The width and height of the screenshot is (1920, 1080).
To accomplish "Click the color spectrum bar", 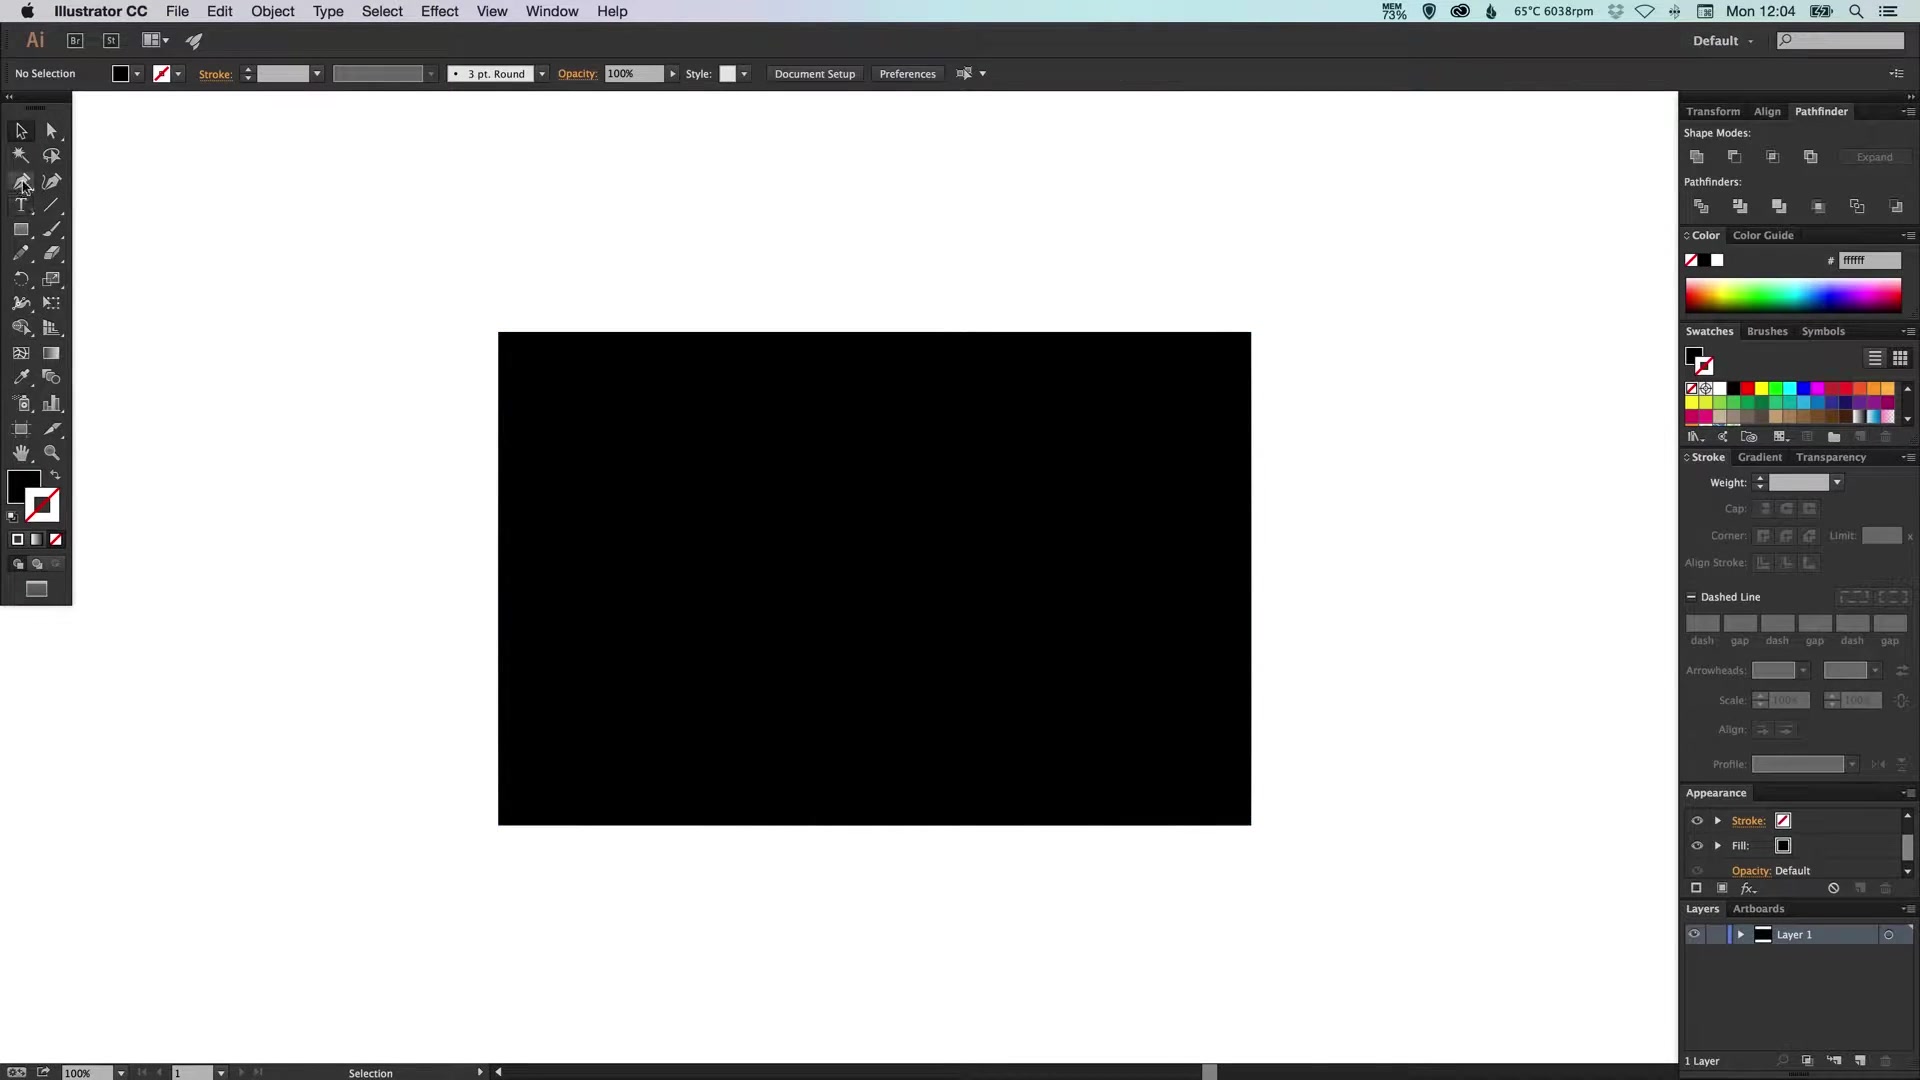I will 1792,296.
